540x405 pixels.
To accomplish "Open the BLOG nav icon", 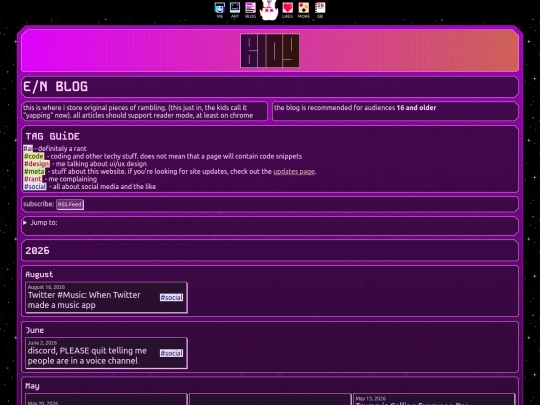I will pos(250,10).
